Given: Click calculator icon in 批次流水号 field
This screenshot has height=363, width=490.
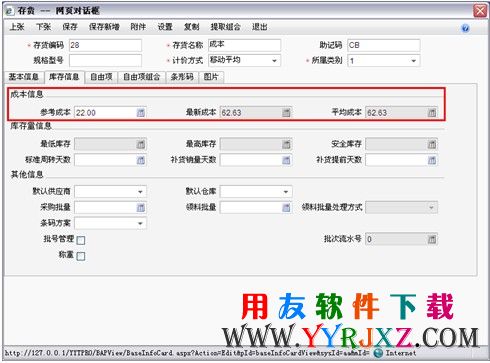Looking at the screenshot, I should 432,239.
